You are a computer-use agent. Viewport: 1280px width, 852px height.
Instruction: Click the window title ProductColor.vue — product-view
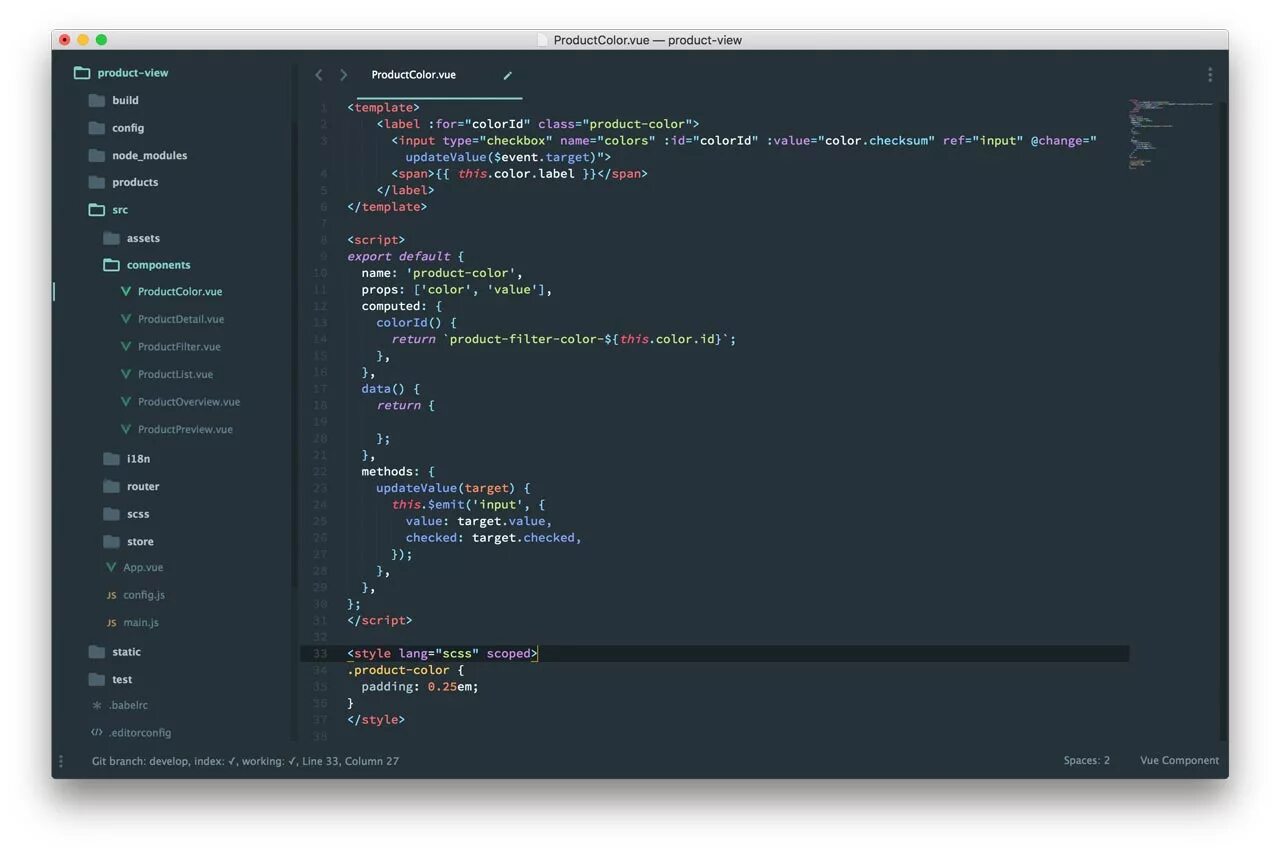coord(648,40)
